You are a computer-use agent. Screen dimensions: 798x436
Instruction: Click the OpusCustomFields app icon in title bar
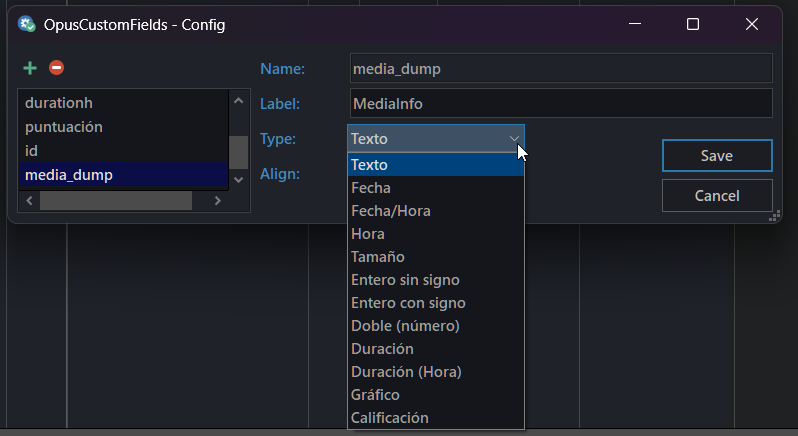pos(26,24)
